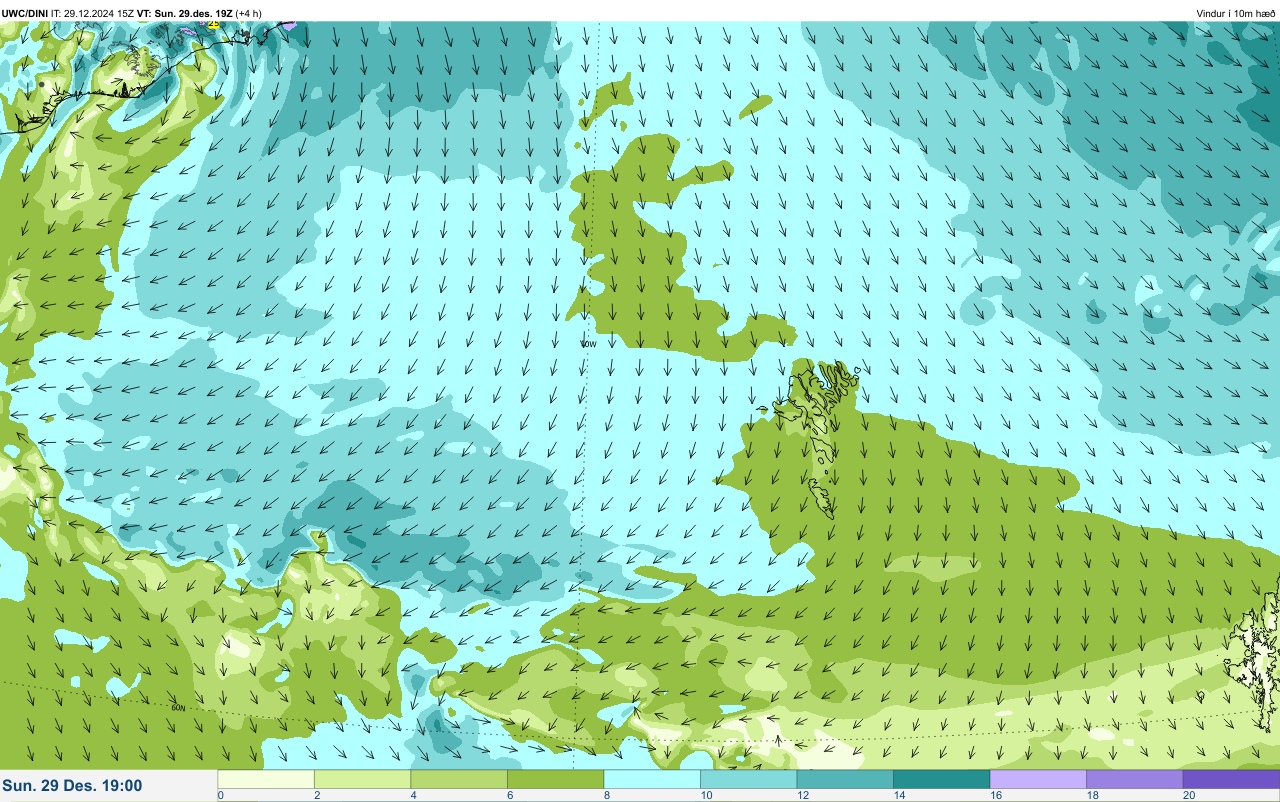Click the olive green 6–8 legend swatch
This screenshot has width=1280, height=802.
click(555, 779)
